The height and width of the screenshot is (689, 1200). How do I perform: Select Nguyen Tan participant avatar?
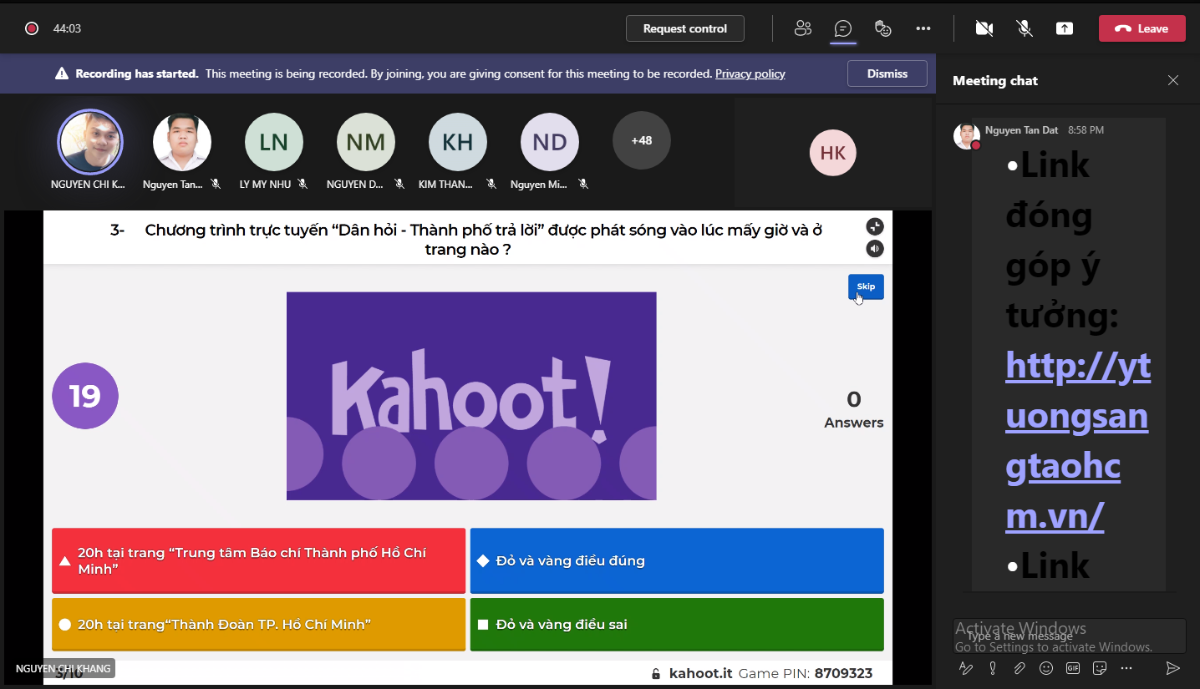point(182,142)
